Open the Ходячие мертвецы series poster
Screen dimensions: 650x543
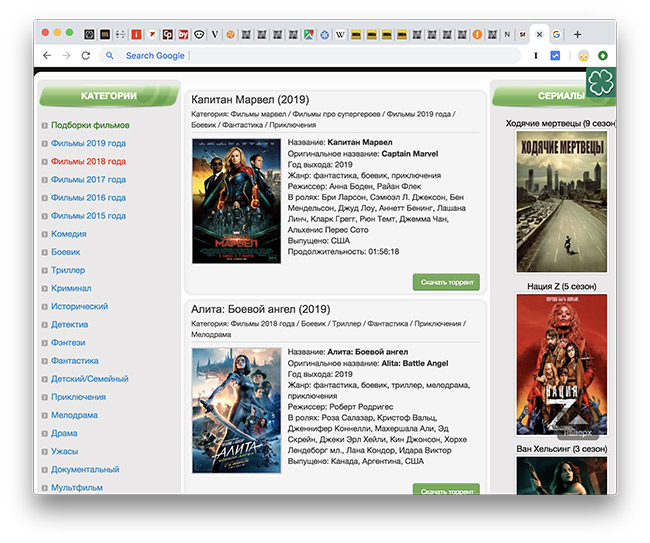[x=562, y=202]
